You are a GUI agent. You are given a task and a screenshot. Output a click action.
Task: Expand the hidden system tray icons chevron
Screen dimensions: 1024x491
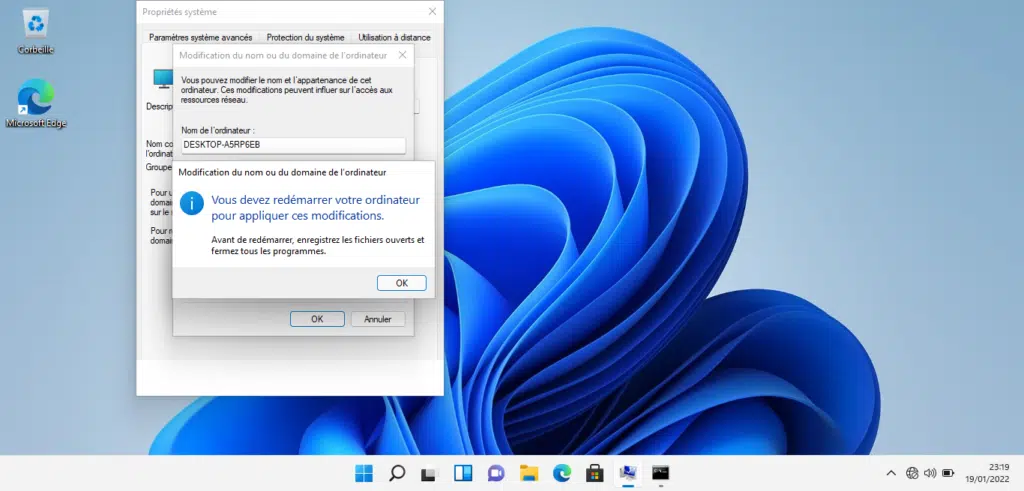891,473
